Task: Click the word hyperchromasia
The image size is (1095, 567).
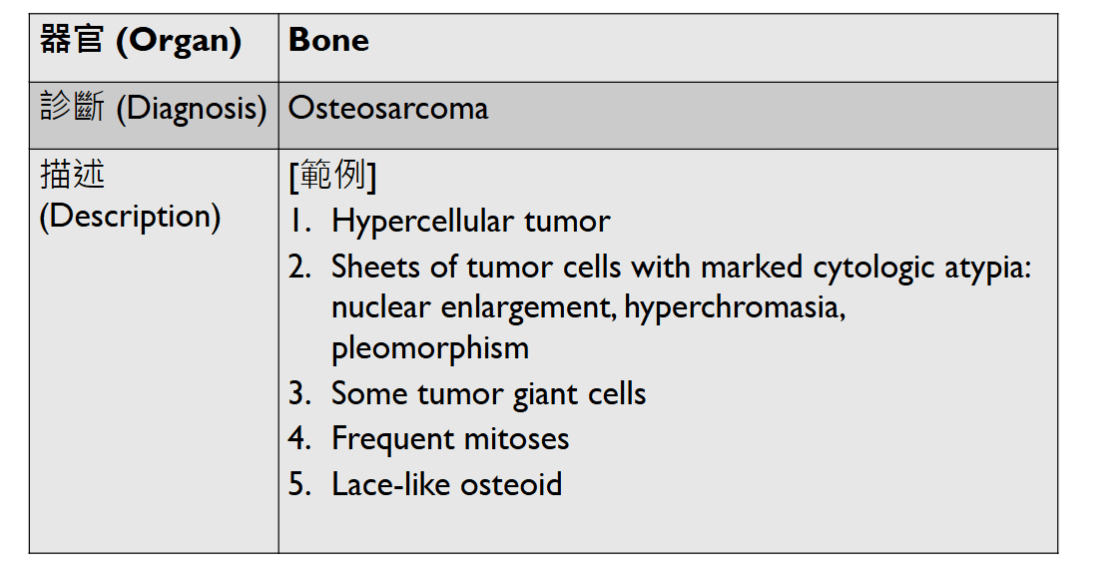Action: (x=734, y=307)
